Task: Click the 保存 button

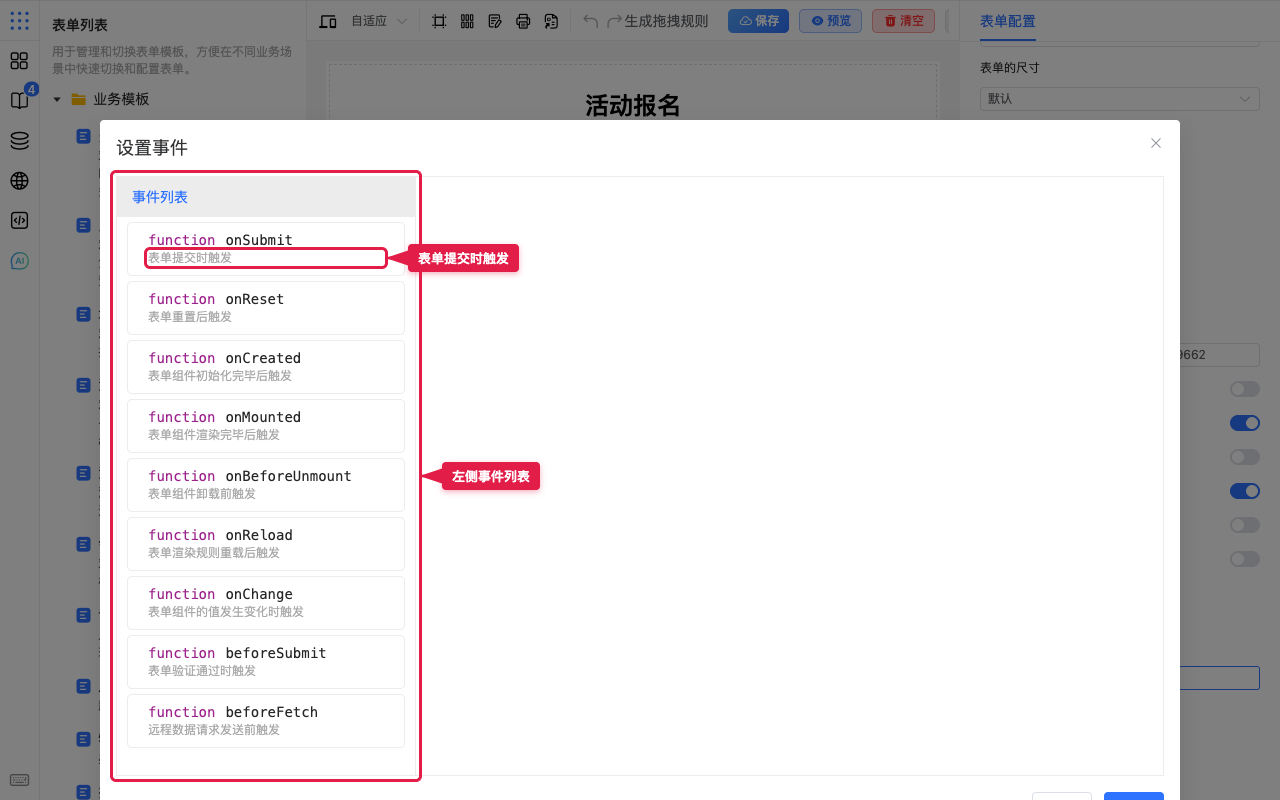Action: point(758,21)
